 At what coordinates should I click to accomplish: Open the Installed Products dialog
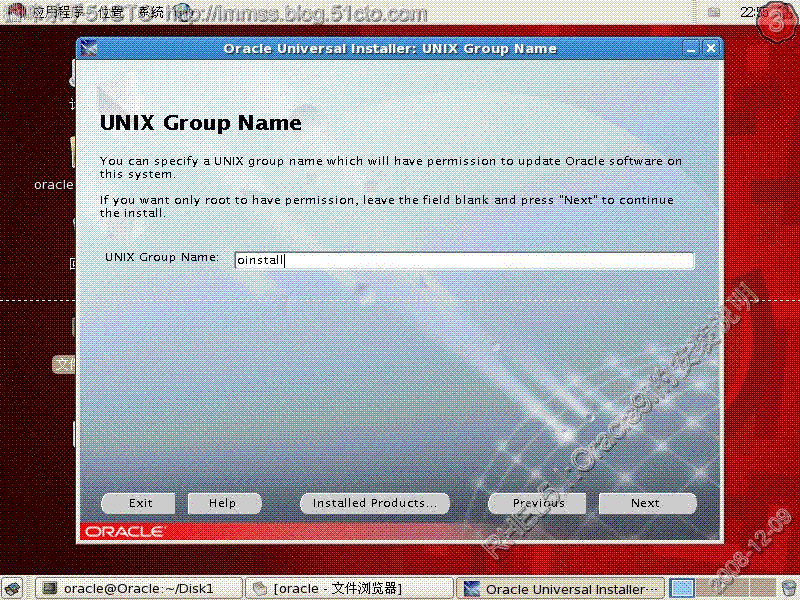click(374, 503)
